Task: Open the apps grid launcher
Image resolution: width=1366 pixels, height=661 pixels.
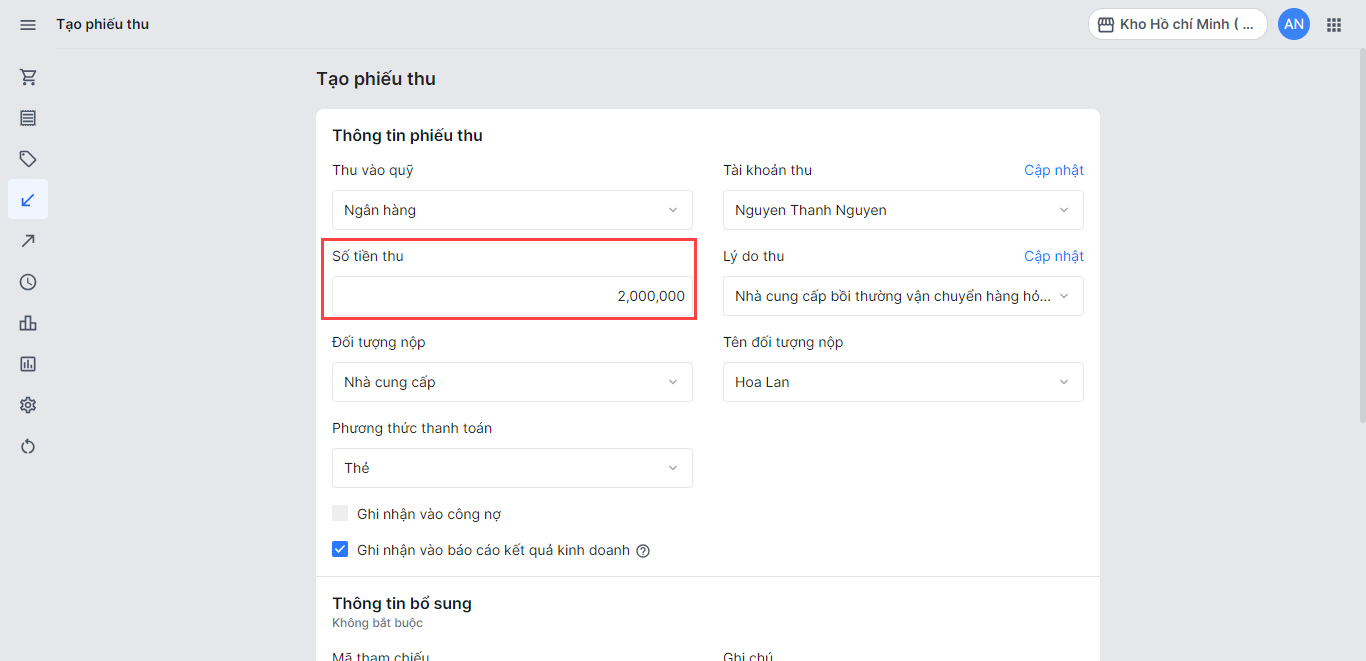Action: (1334, 24)
